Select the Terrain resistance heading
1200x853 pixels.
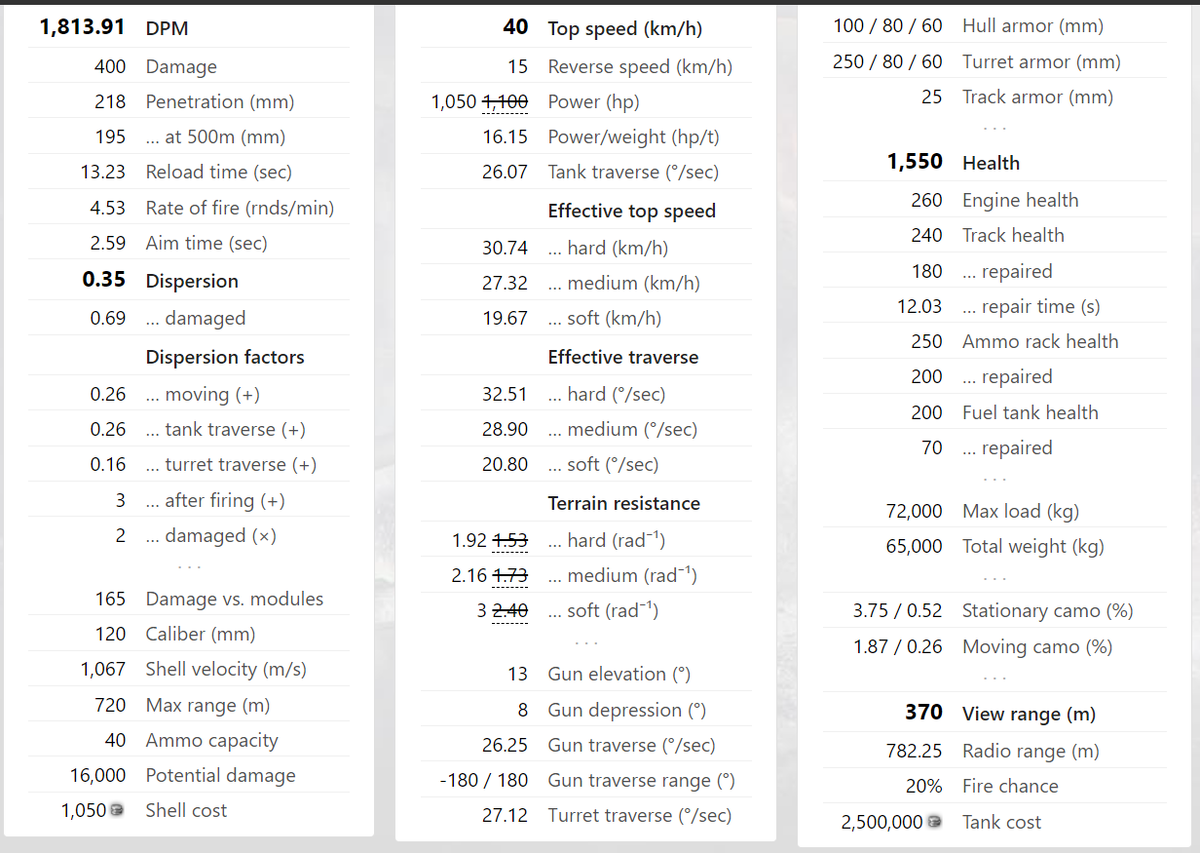click(x=623, y=504)
